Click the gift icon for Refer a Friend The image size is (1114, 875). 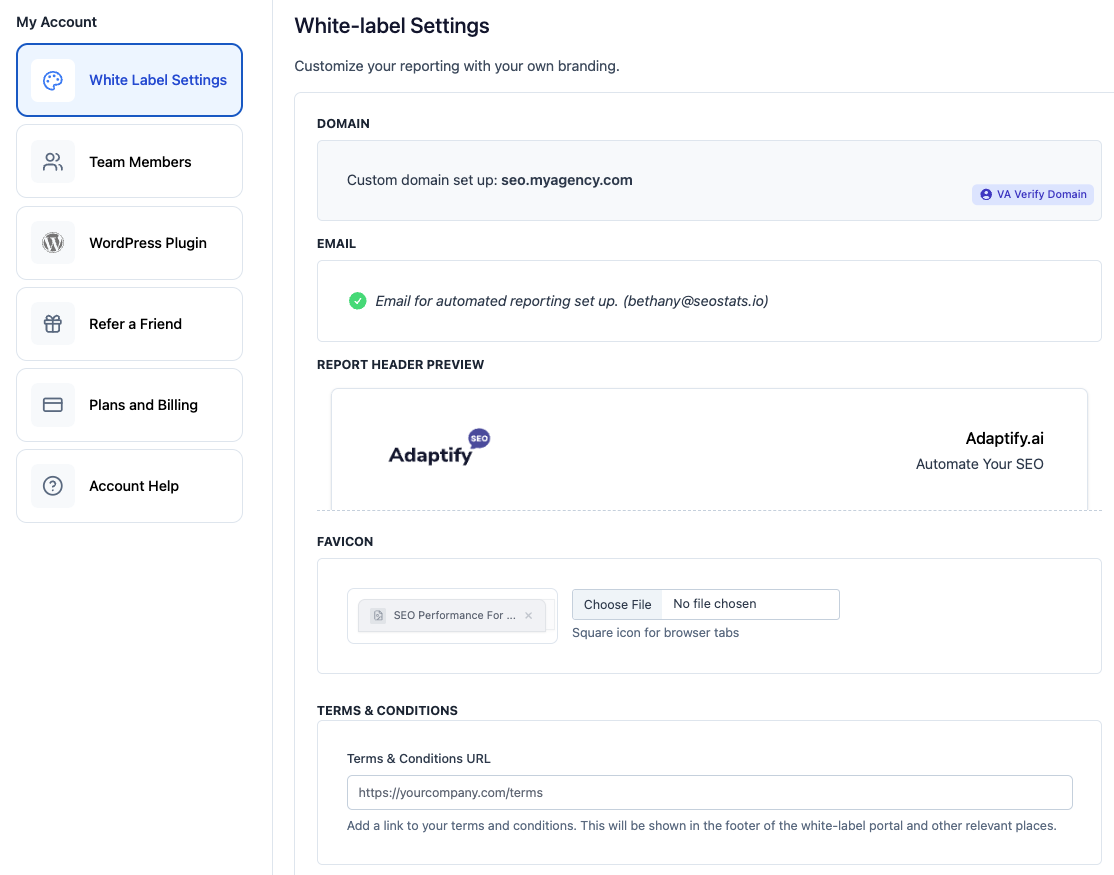pyautogui.click(x=53, y=323)
